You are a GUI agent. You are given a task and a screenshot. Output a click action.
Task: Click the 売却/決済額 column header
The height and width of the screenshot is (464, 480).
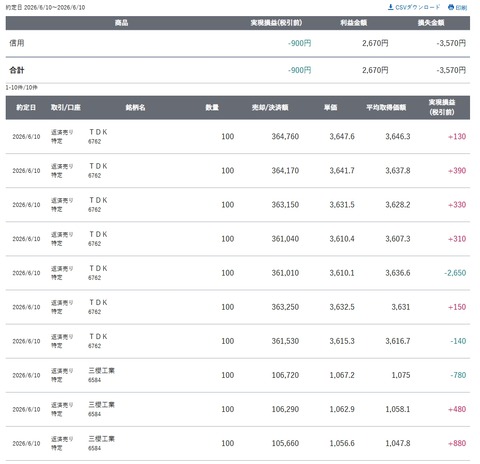pyautogui.click(x=270, y=107)
